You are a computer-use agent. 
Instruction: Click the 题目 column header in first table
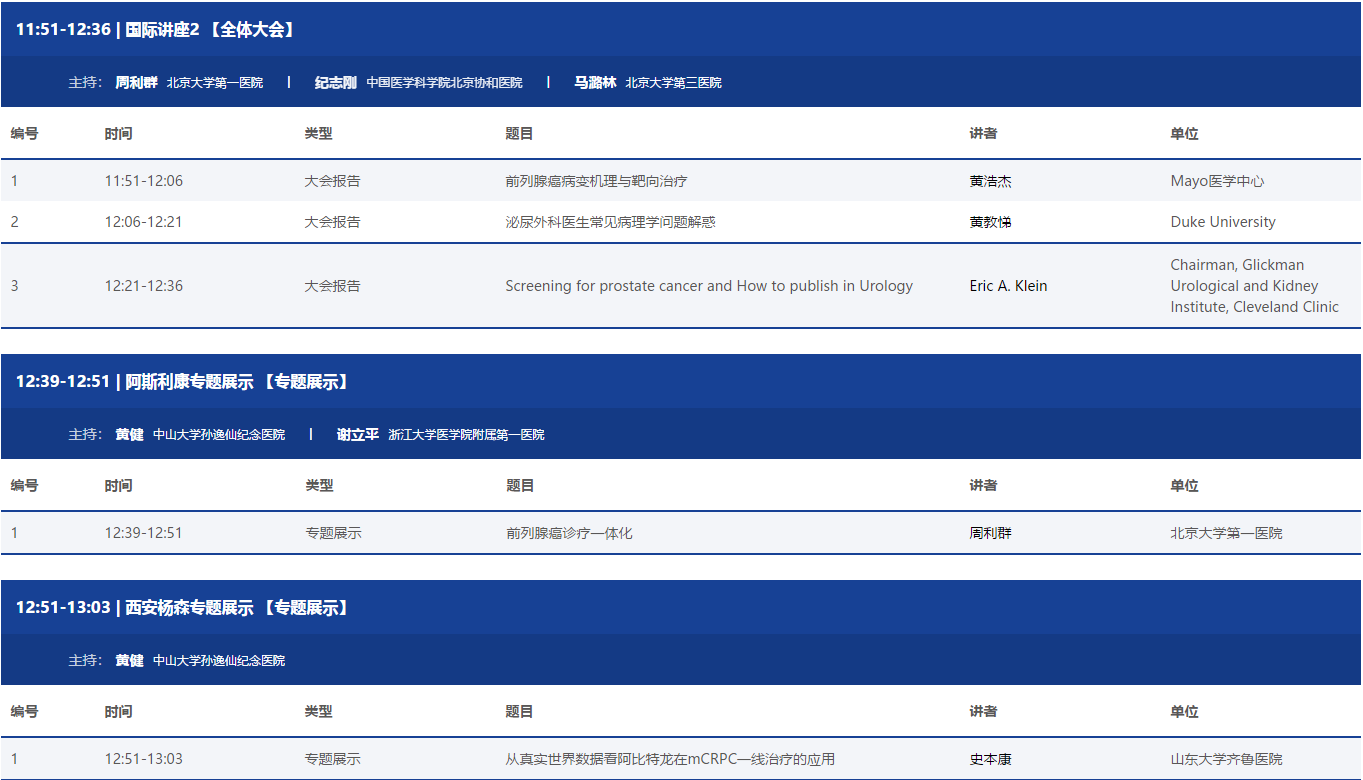tap(519, 134)
